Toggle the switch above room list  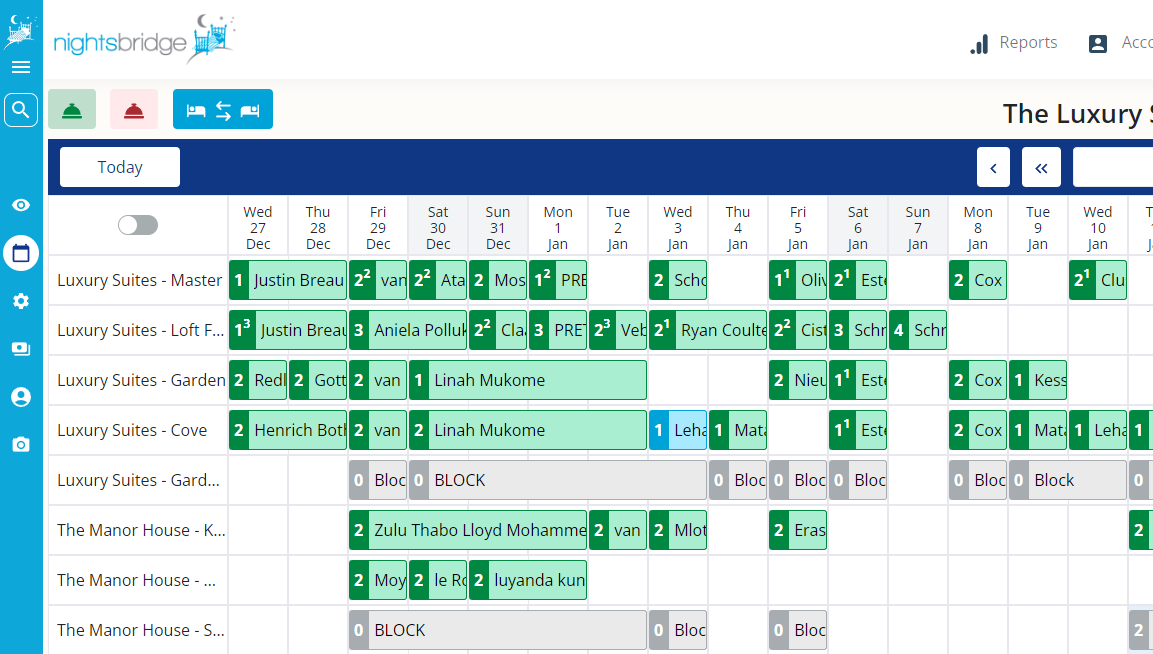point(138,225)
